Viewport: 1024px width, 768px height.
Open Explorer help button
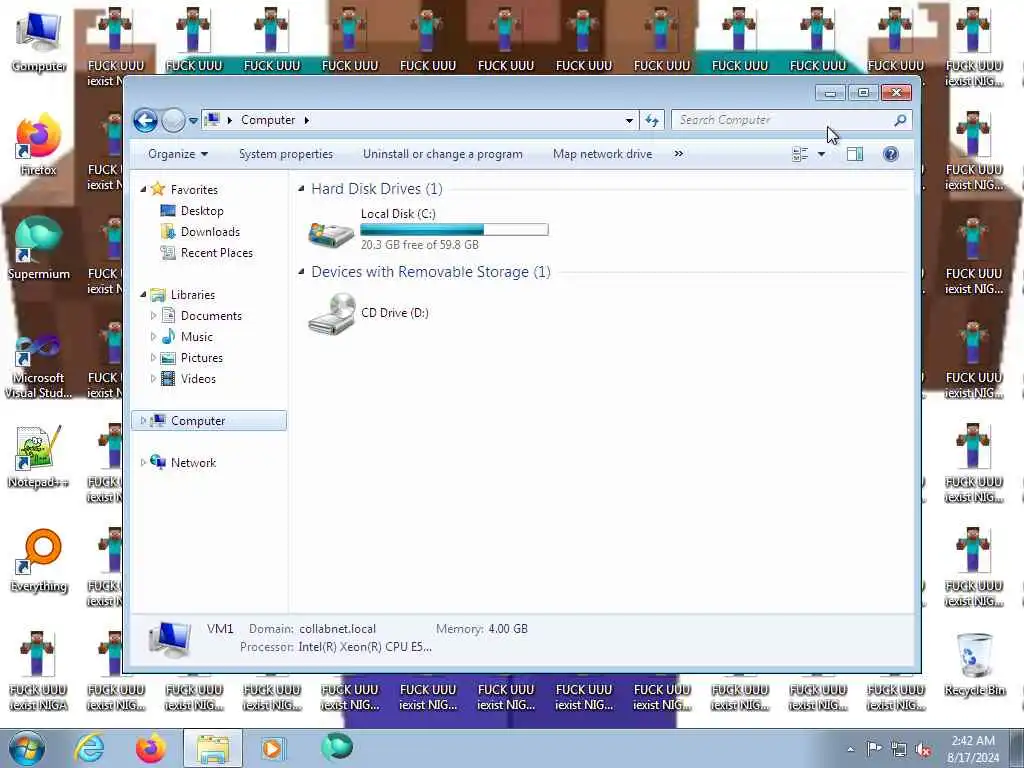pyautogui.click(x=891, y=154)
